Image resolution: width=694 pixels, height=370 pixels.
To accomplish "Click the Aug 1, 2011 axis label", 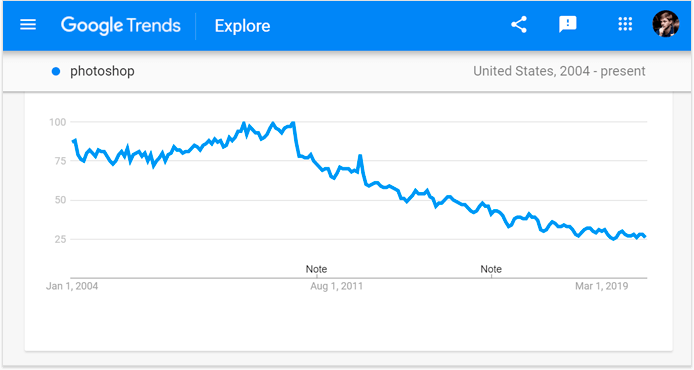I will tap(336, 286).
